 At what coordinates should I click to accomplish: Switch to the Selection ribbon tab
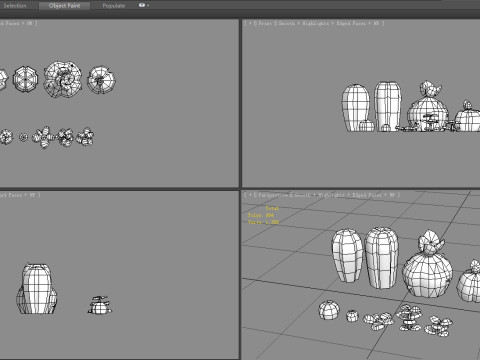click(15, 6)
